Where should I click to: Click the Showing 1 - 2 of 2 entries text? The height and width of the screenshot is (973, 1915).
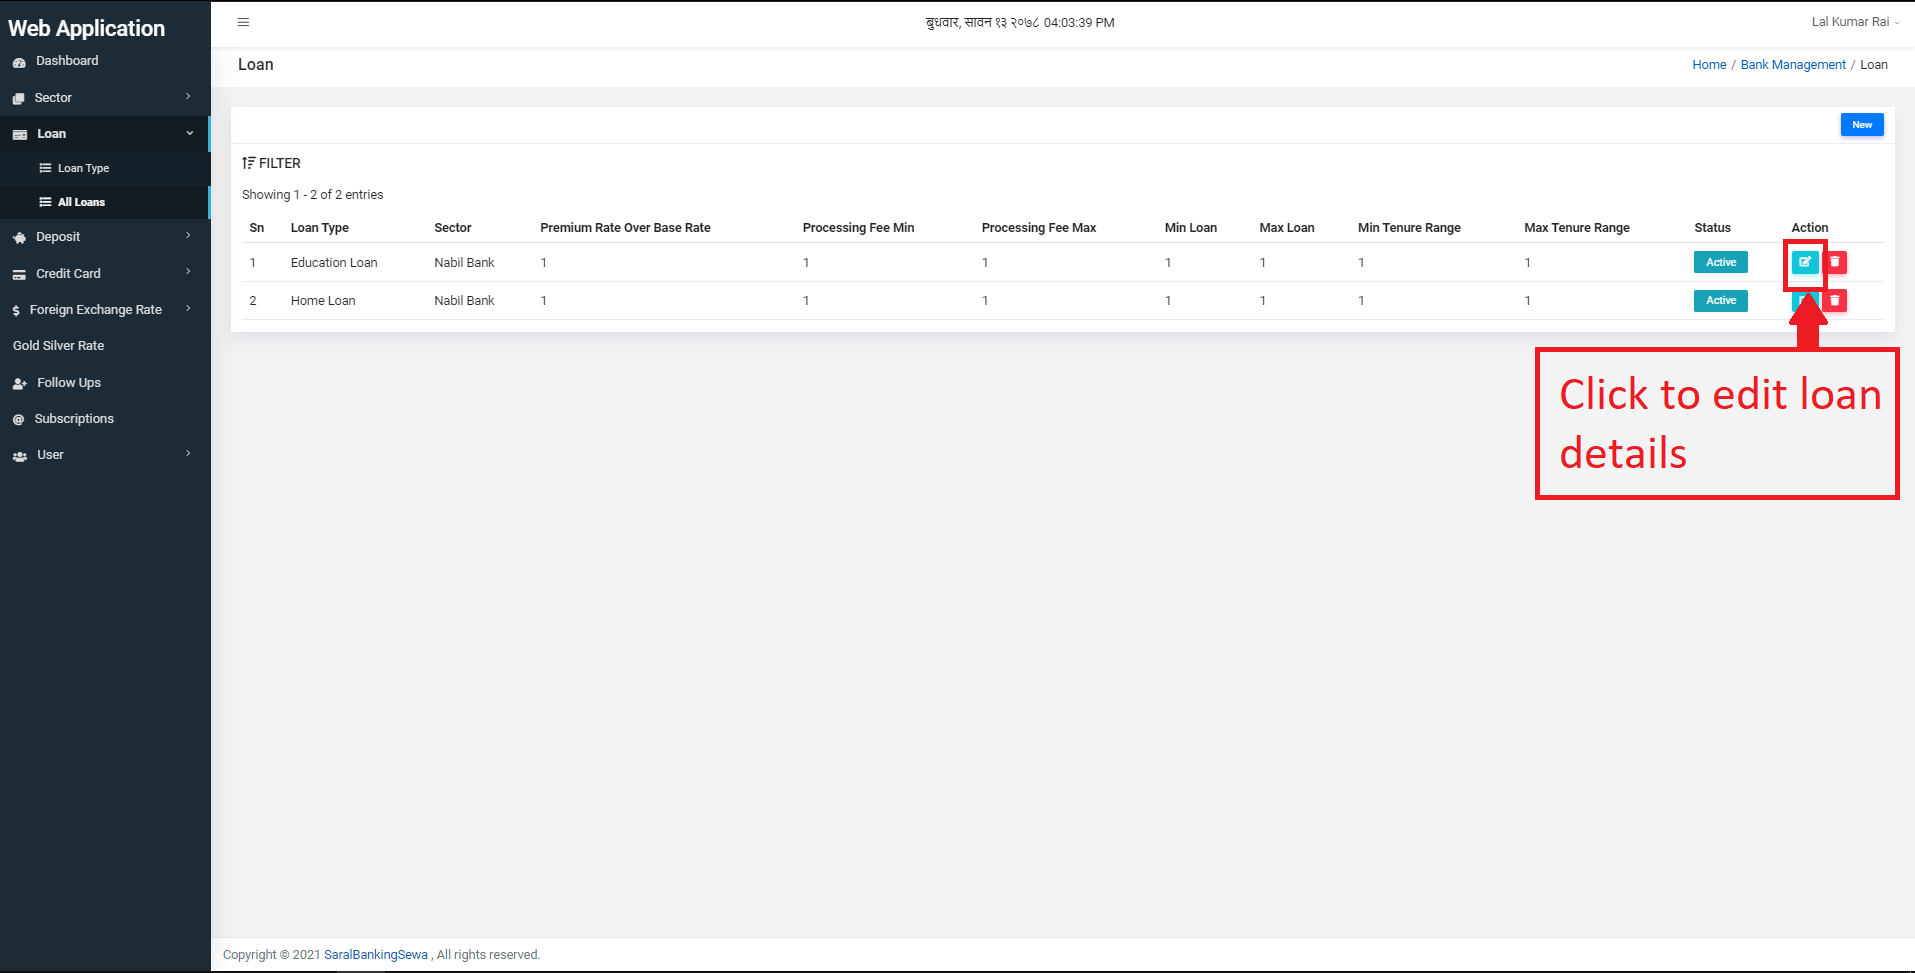pyautogui.click(x=312, y=195)
